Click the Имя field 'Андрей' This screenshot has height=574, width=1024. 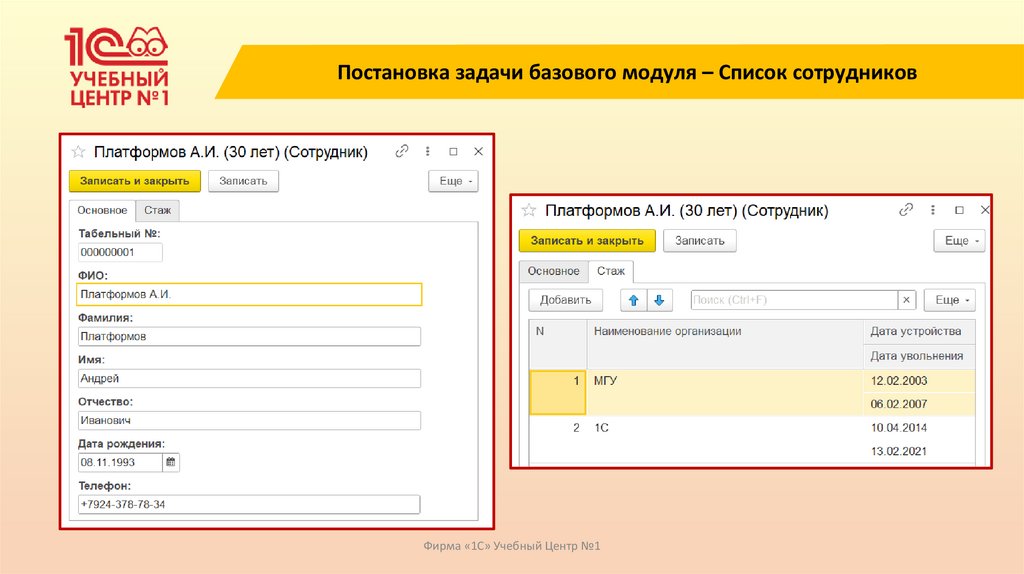click(249, 378)
